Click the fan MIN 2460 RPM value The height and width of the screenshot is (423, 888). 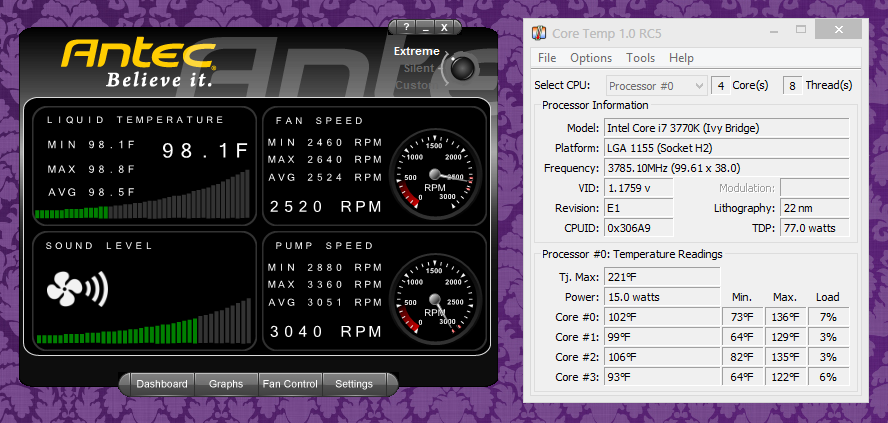[326, 142]
